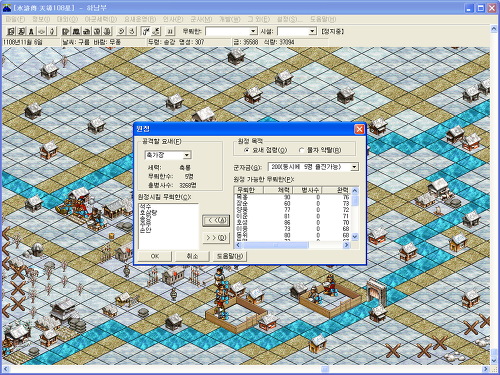Click the 체력 column header
This screenshot has width=500, height=375.
(x=278, y=190)
